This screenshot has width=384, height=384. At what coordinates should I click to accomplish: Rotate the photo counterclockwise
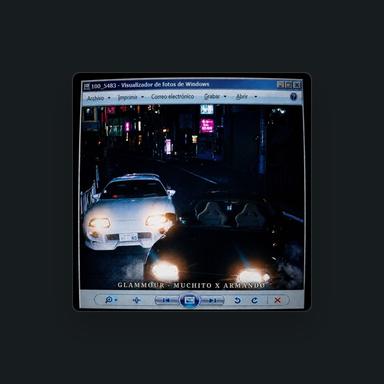tap(237, 300)
